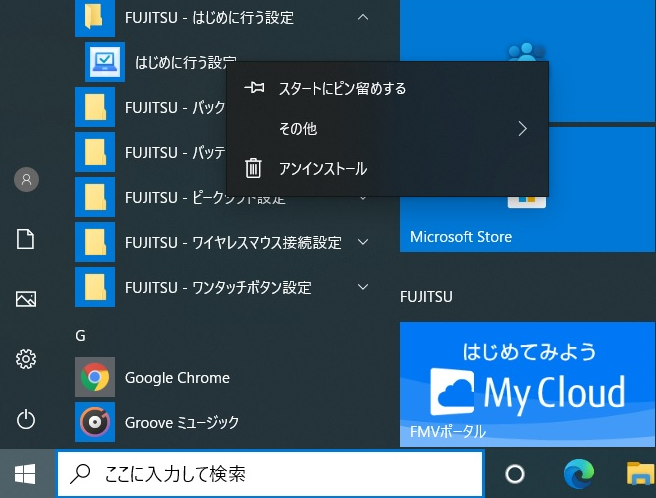Open the FUJITSU - ワイヤレスマウス接続設定 folder icon
Screen dimensions: 656x498
95,242
